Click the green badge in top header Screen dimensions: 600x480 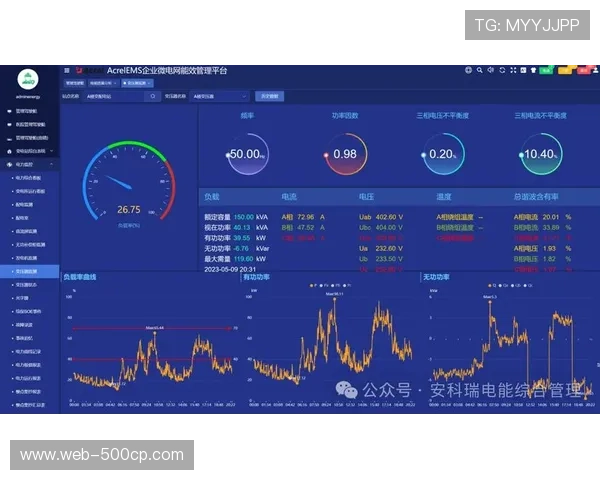(x=546, y=71)
